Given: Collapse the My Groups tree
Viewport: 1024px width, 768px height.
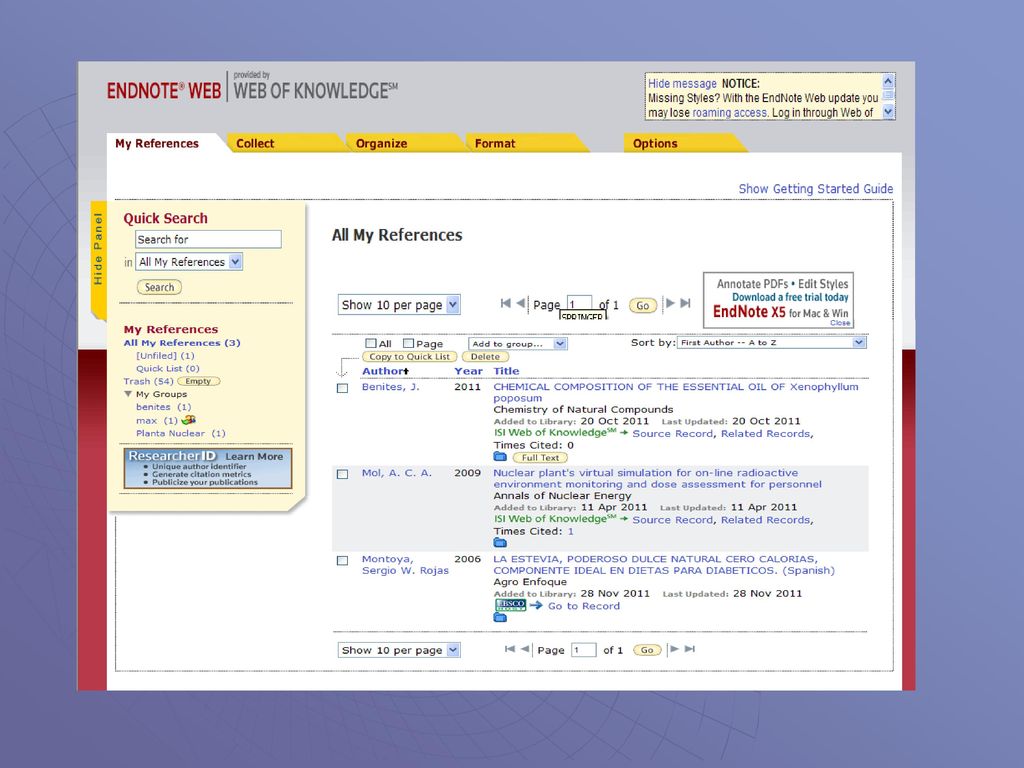Looking at the screenshot, I should (128, 394).
